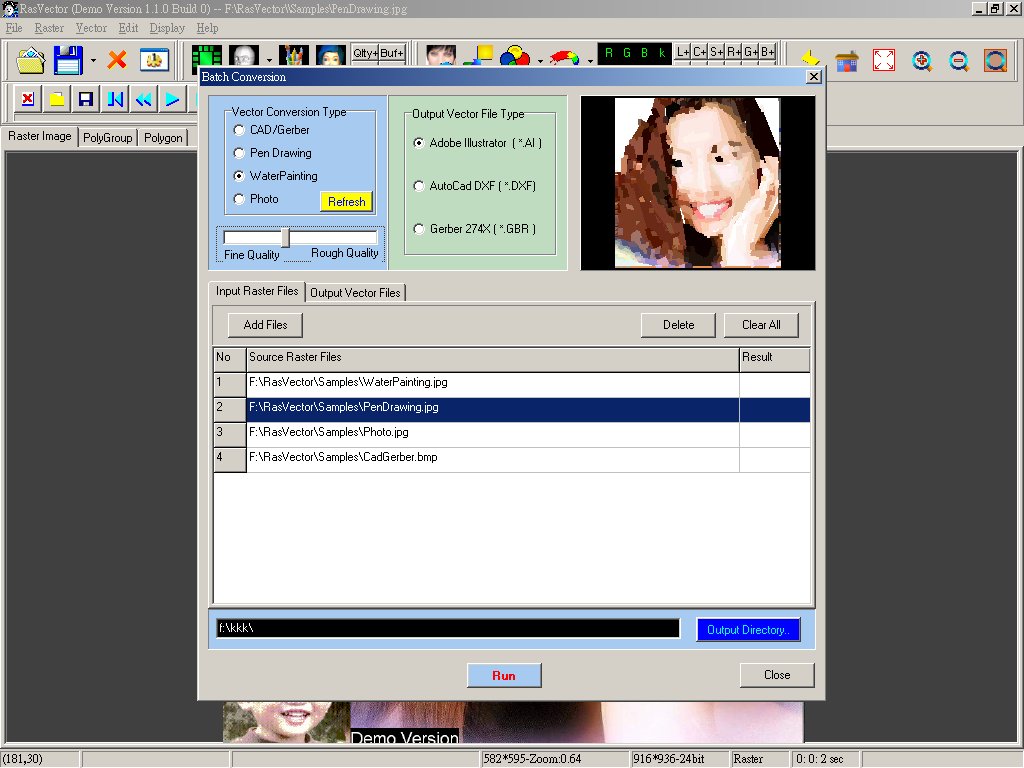Click the zoom in magnifier icon
Viewport: 1024px width, 768px height.
[x=921, y=61]
